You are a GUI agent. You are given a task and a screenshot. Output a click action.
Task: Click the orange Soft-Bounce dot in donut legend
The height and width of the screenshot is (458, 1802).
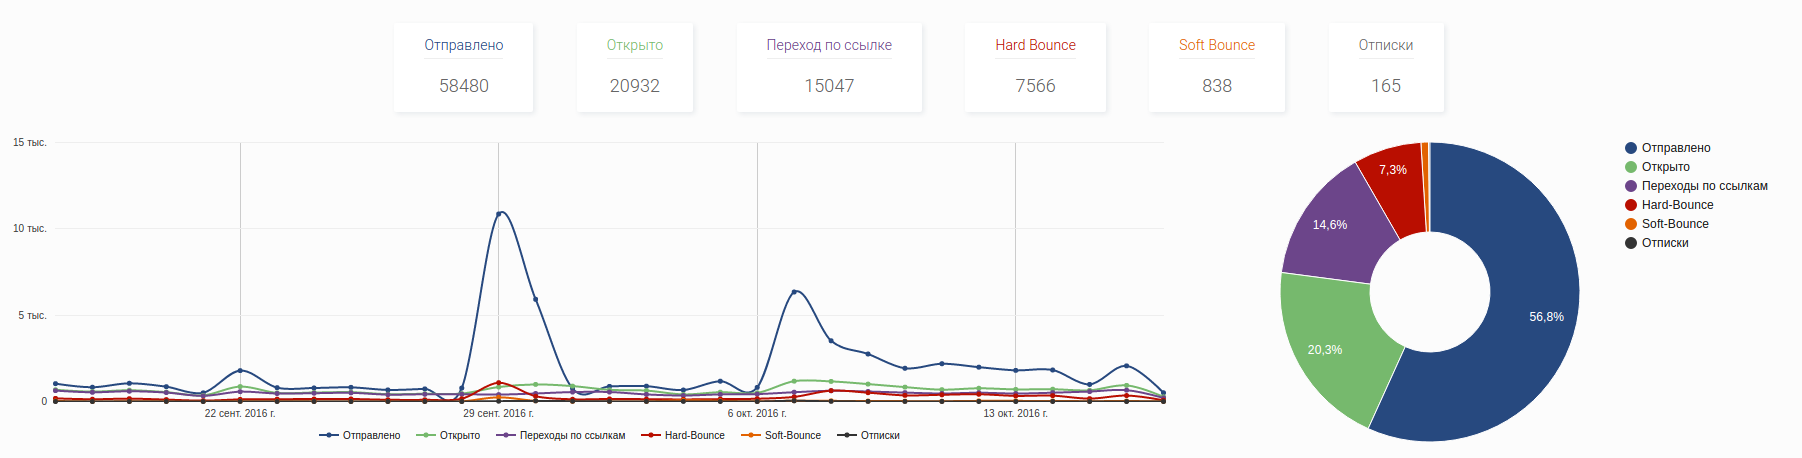[x=1631, y=224]
